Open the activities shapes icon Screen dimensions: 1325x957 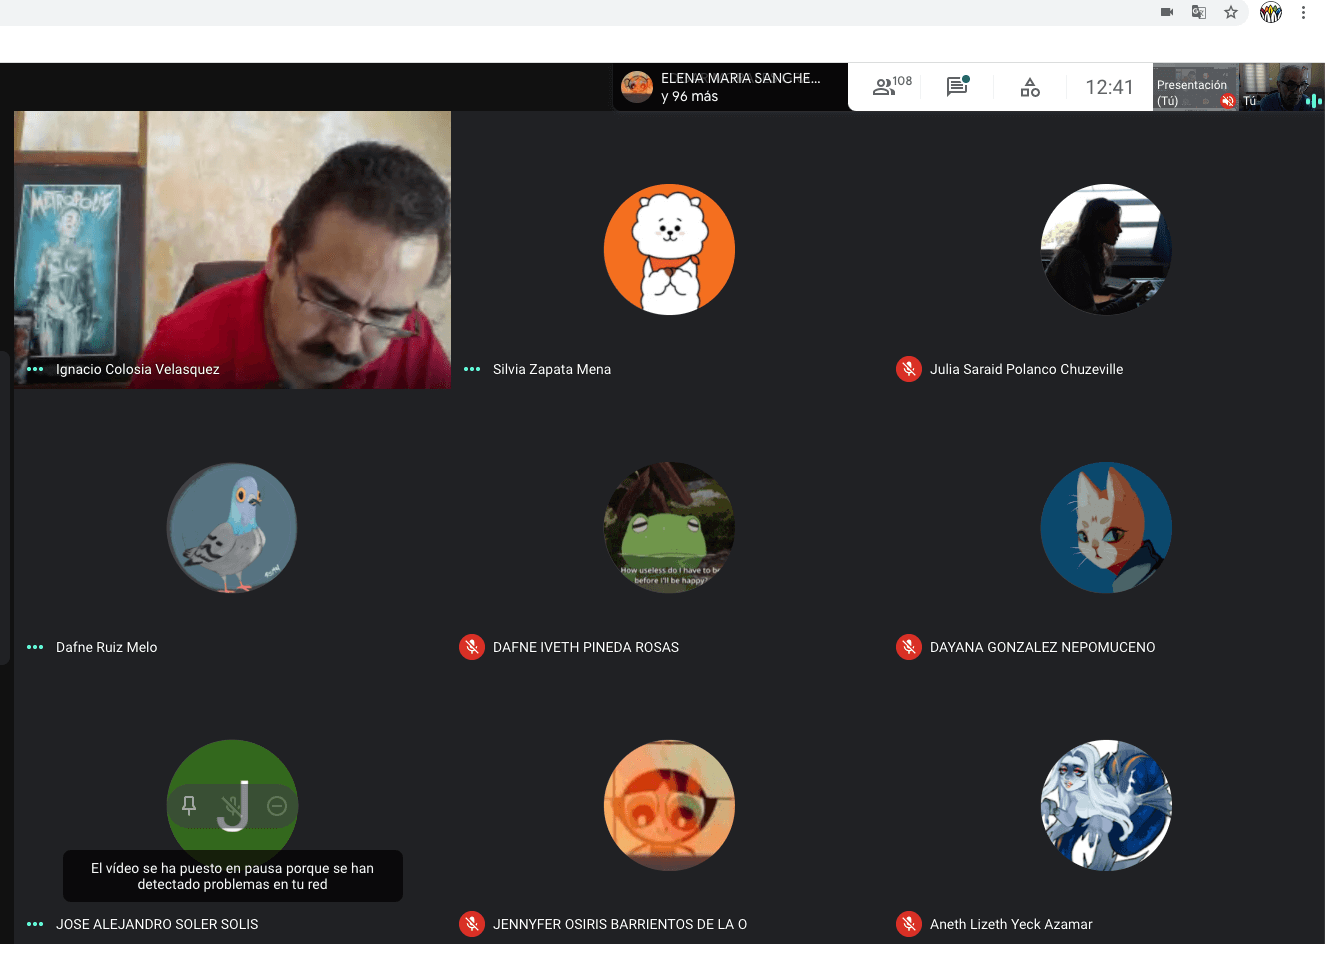tap(1030, 88)
